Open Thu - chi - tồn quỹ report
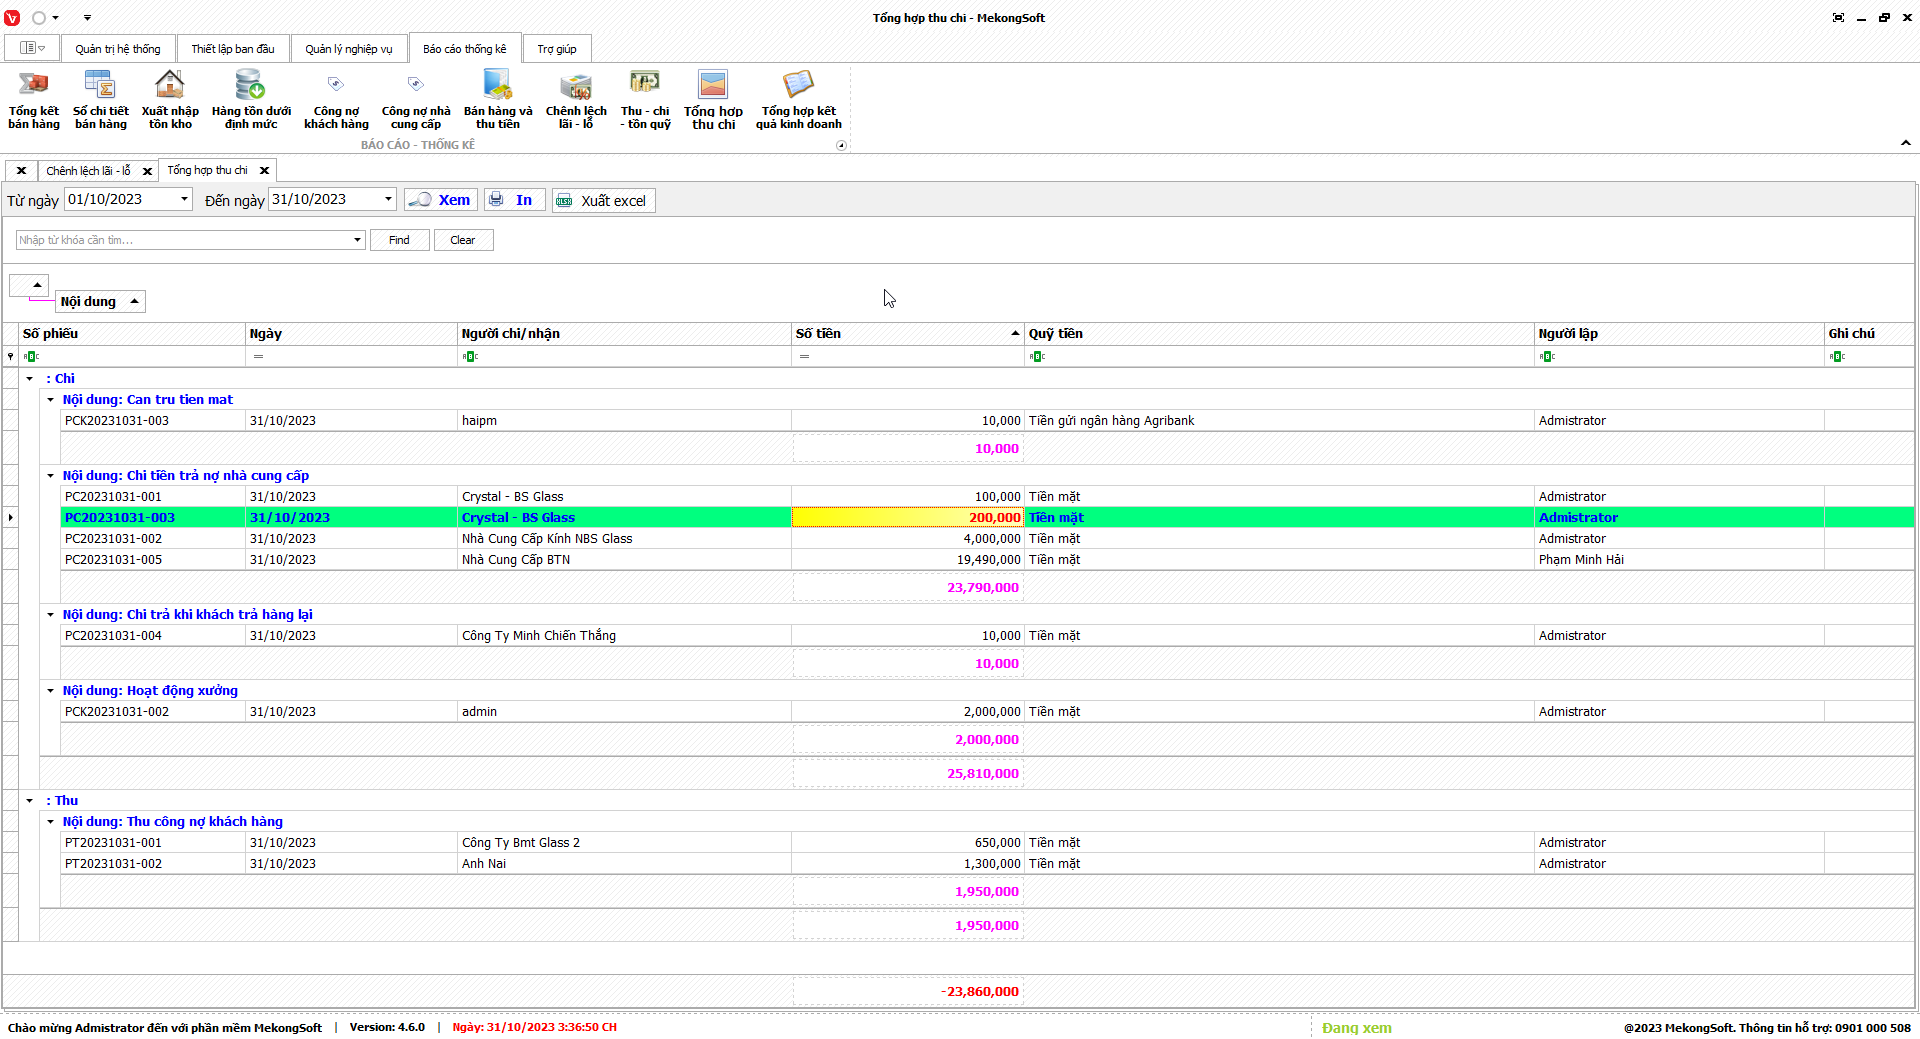 pos(645,99)
